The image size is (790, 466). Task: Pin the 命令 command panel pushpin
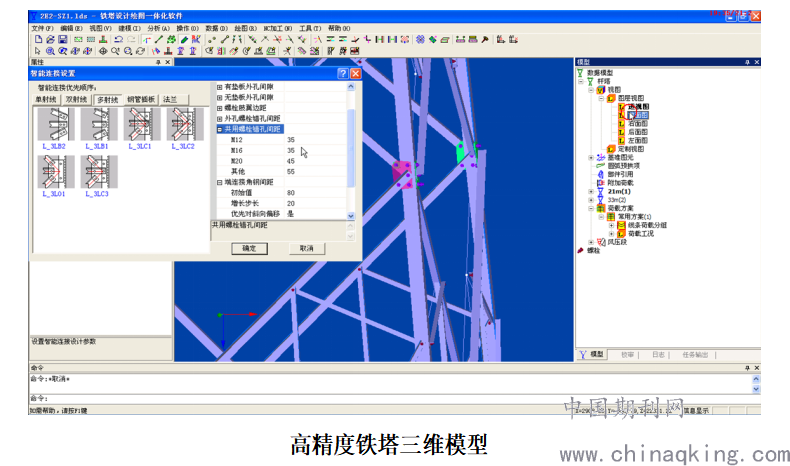747,368
